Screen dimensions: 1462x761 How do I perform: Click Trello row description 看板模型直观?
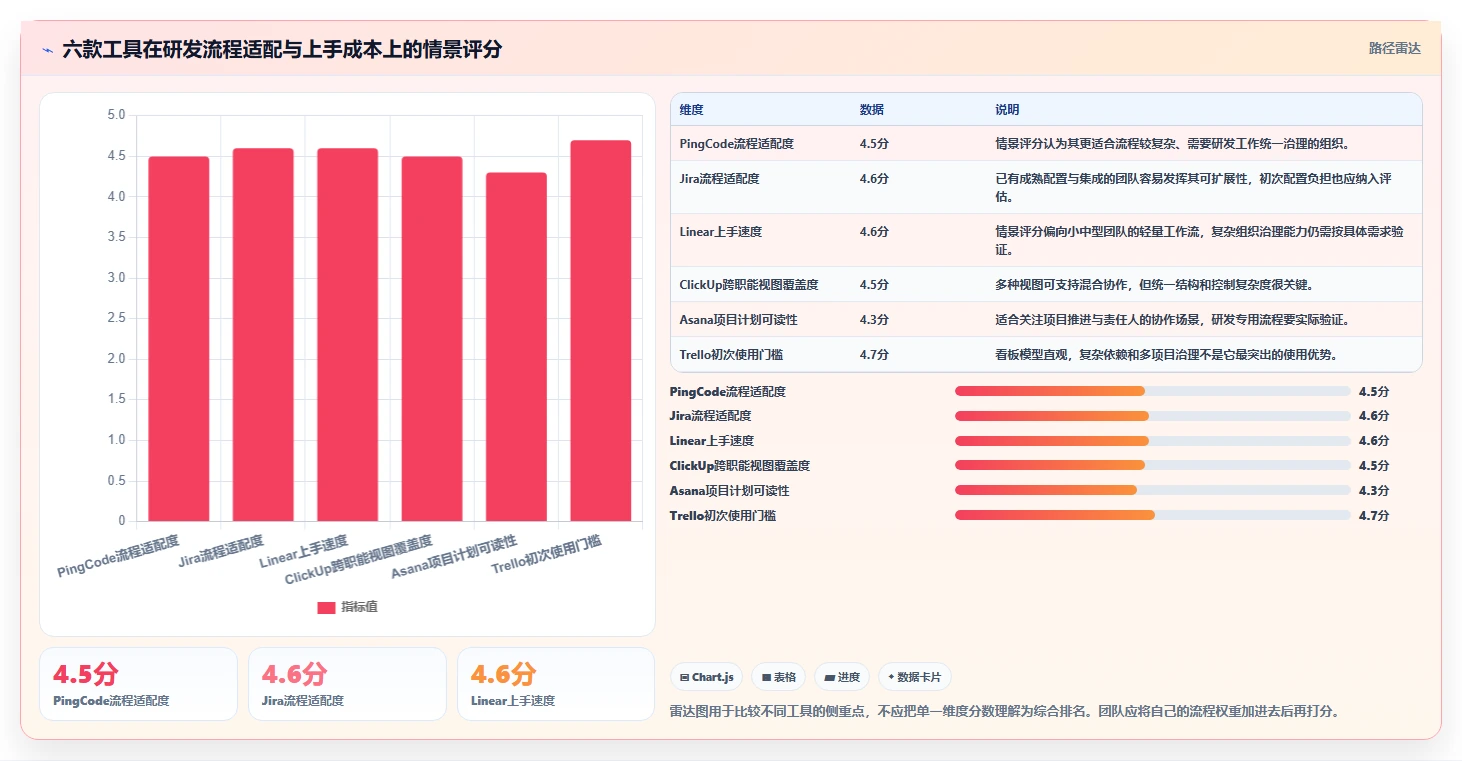(x=1166, y=354)
